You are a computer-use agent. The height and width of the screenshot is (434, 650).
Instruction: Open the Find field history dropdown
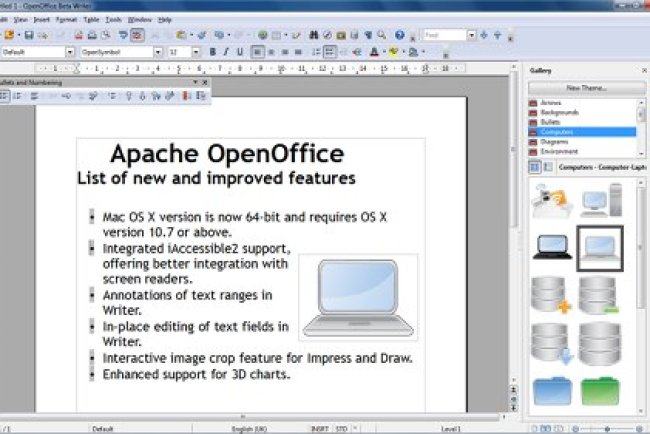pyautogui.click(x=472, y=35)
